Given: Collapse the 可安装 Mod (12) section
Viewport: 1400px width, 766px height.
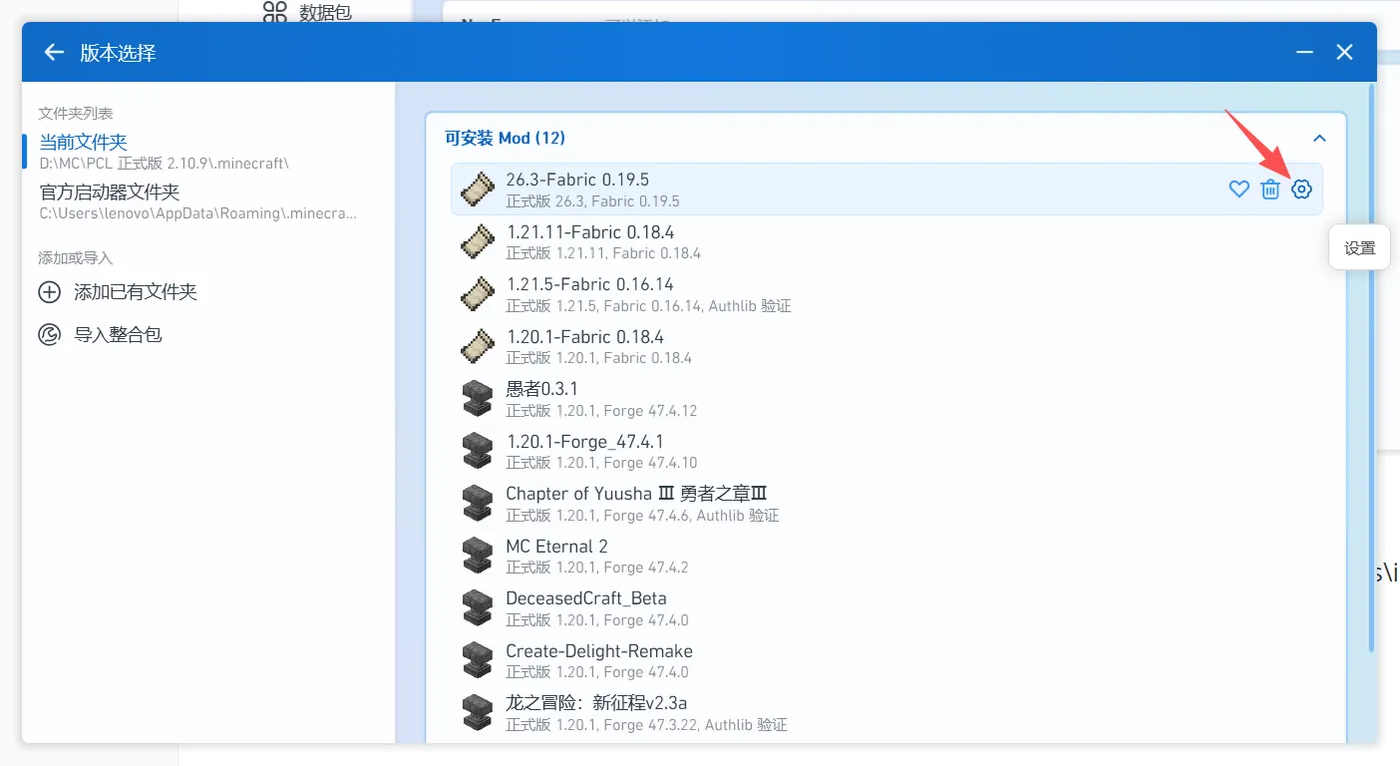Looking at the screenshot, I should tap(1319, 138).
